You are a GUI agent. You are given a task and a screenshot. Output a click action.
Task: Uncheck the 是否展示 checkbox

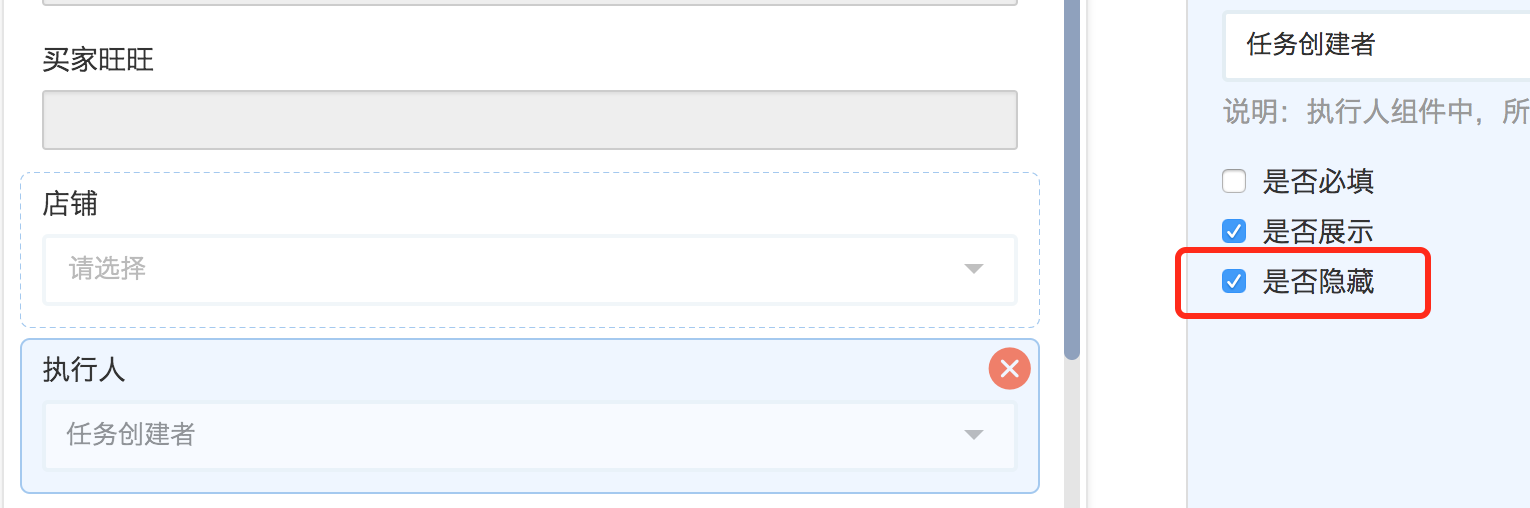(x=1235, y=232)
